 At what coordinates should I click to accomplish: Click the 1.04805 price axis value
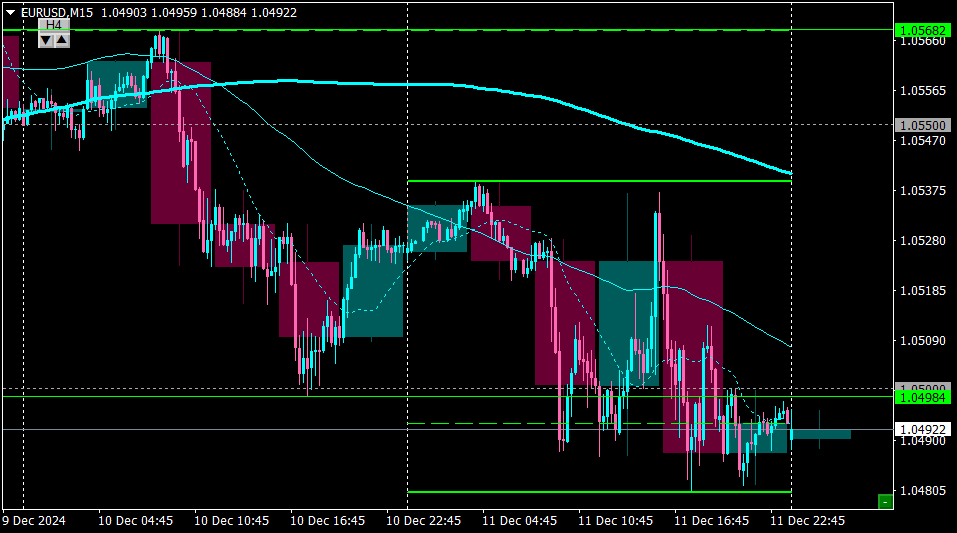923,490
